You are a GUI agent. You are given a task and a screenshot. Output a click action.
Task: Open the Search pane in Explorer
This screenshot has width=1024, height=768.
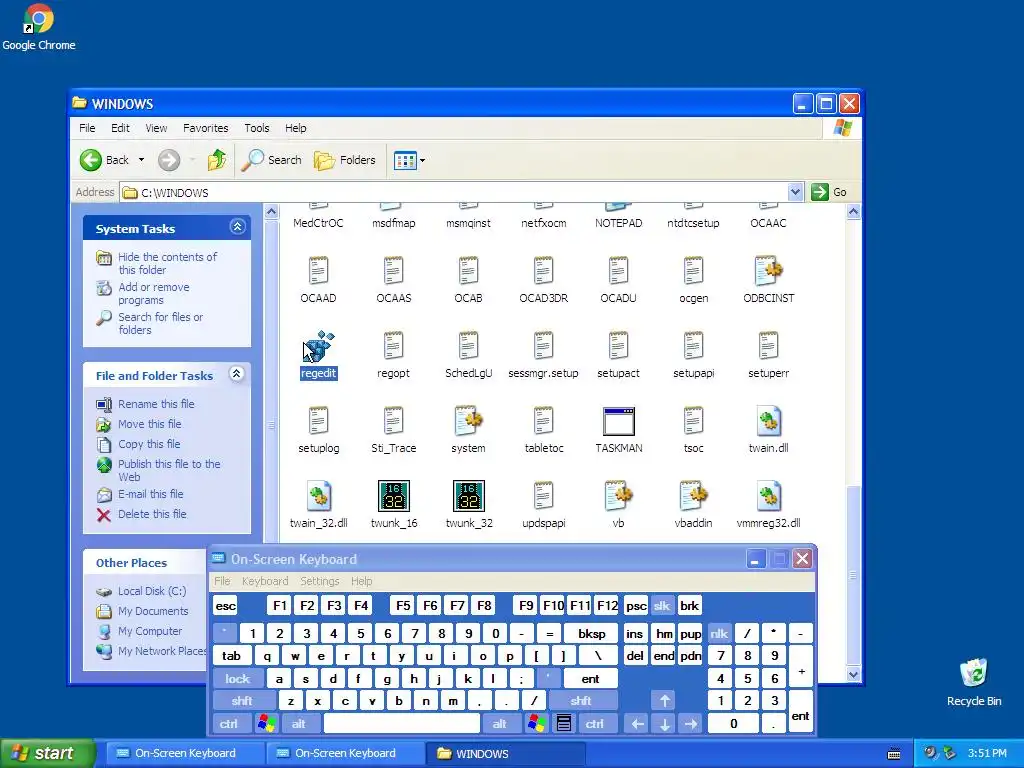(272, 160)
